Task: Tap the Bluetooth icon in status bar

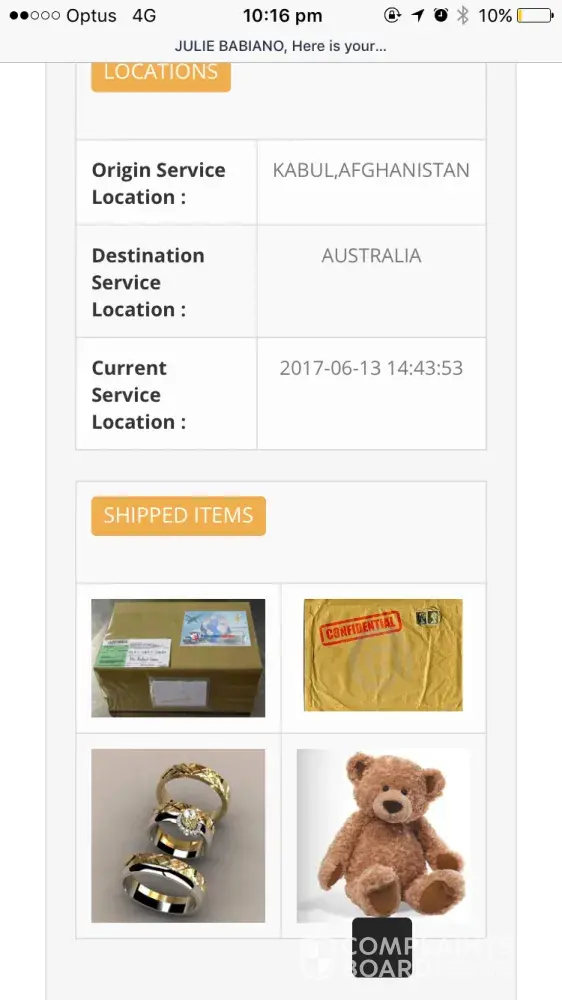Action: pos(462,15)
